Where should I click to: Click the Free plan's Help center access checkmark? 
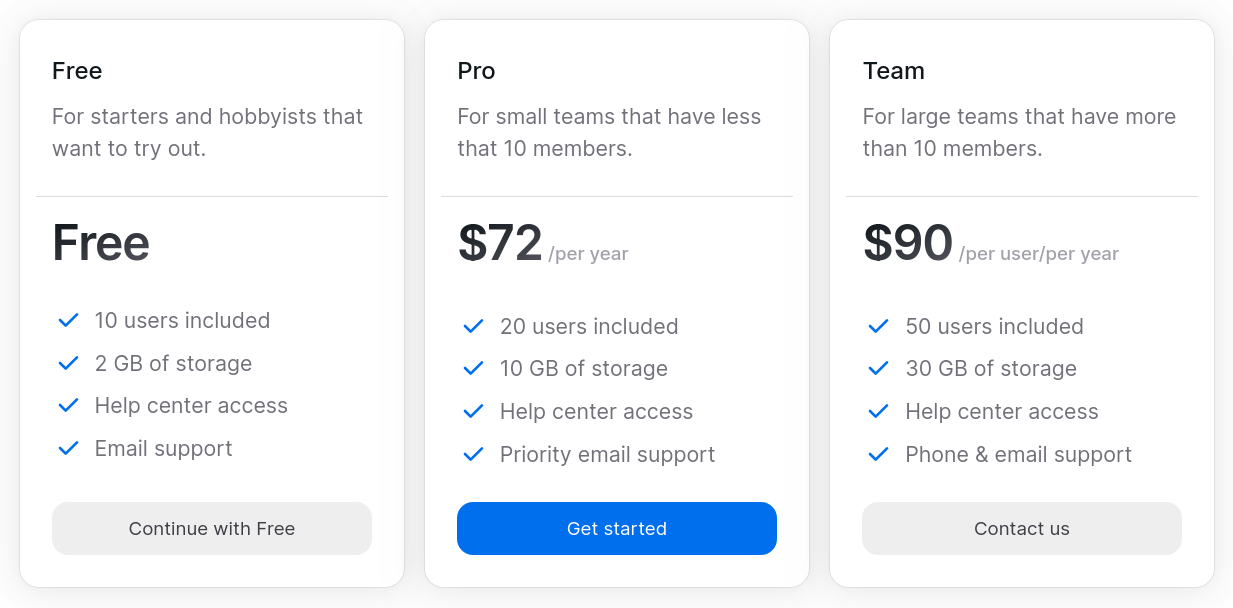click(68, 406)
